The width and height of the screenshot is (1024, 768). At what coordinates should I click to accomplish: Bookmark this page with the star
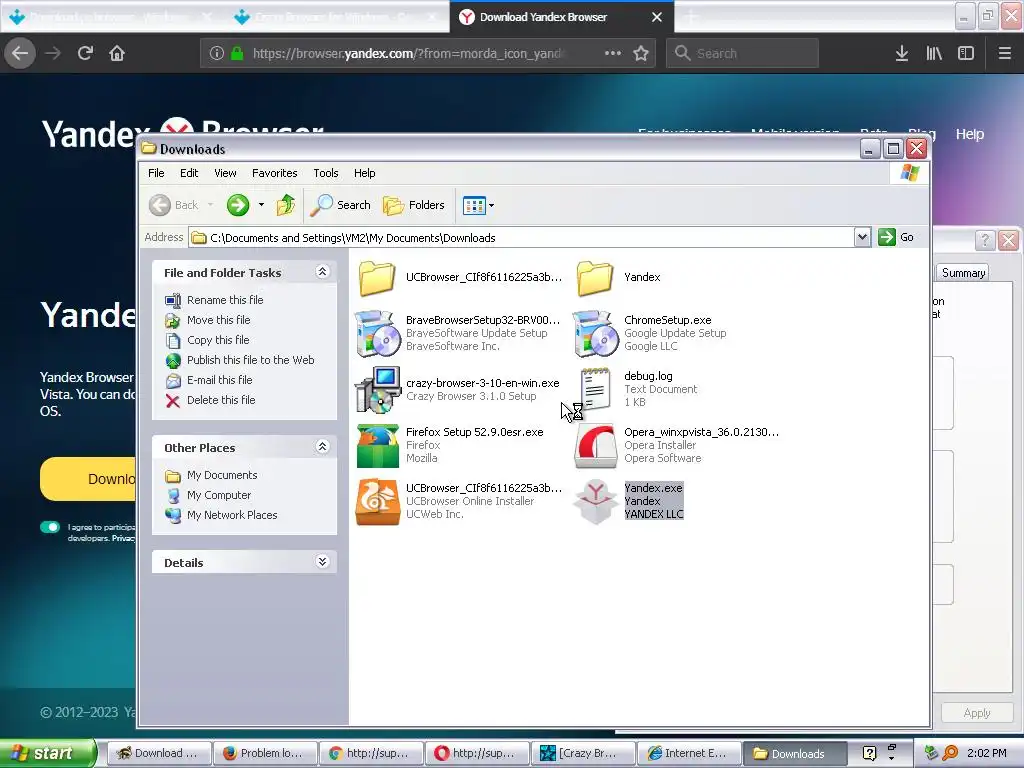pyautogui.click(x=641, y=54)
